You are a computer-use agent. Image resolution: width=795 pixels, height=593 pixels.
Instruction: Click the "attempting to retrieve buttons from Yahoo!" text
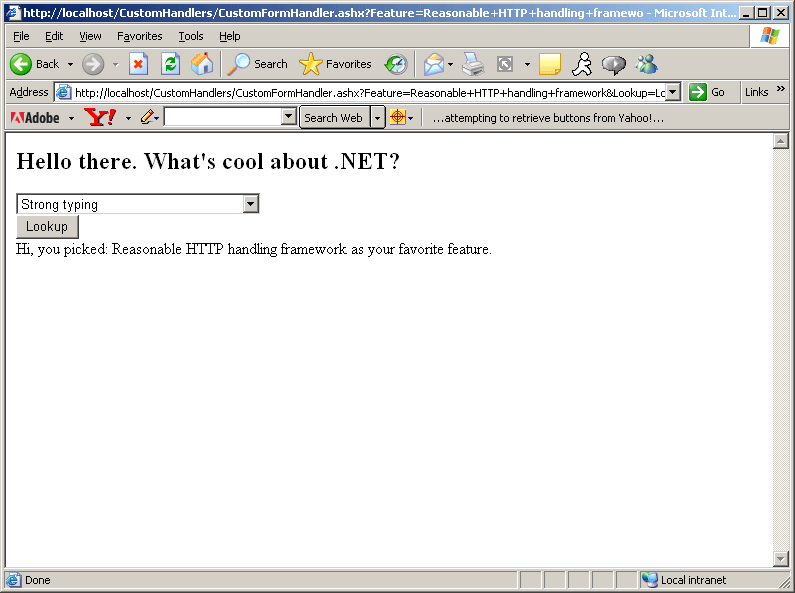click(x=548, y=118)
